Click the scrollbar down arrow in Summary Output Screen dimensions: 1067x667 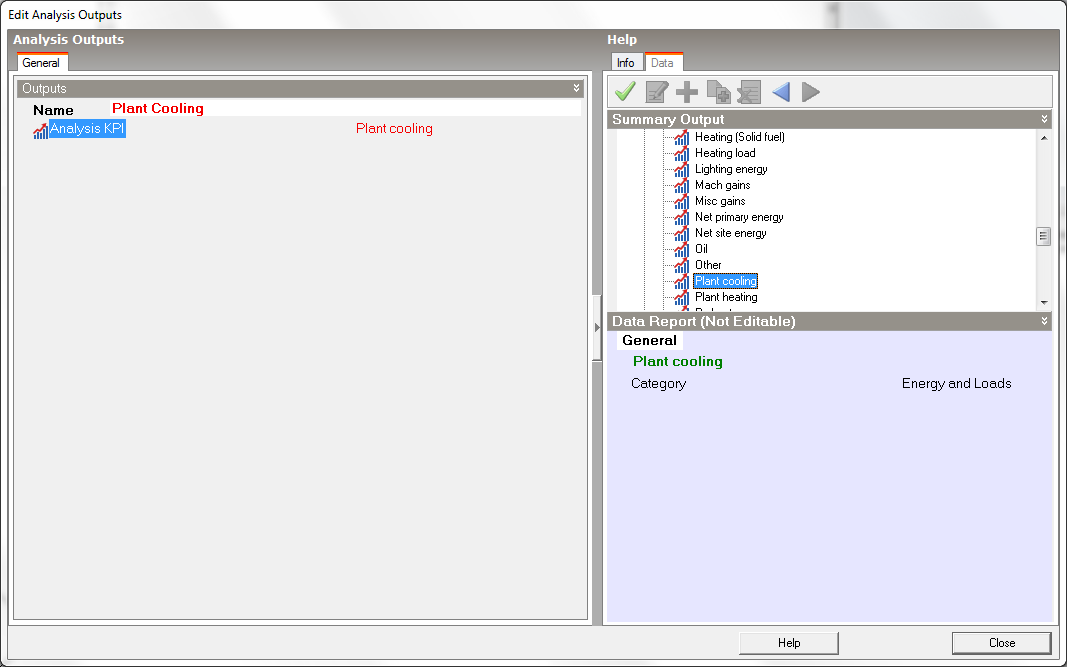tap(1044, 302)
